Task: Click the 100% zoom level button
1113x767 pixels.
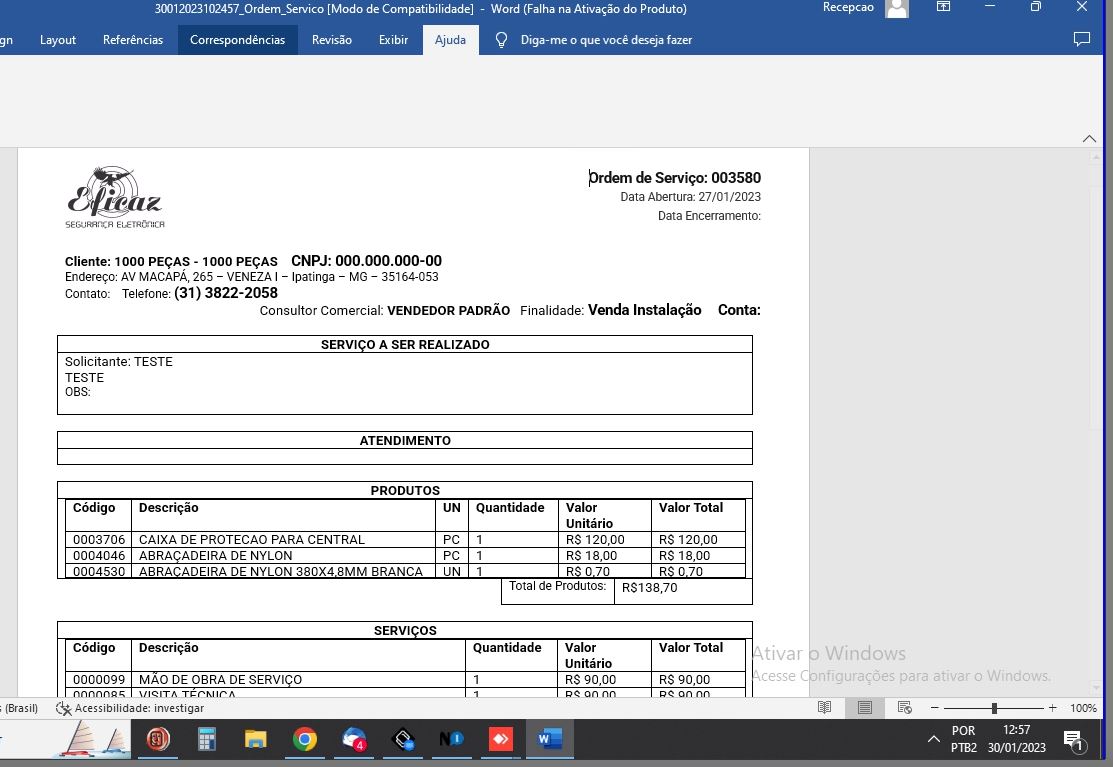Action: point(1083,708)
